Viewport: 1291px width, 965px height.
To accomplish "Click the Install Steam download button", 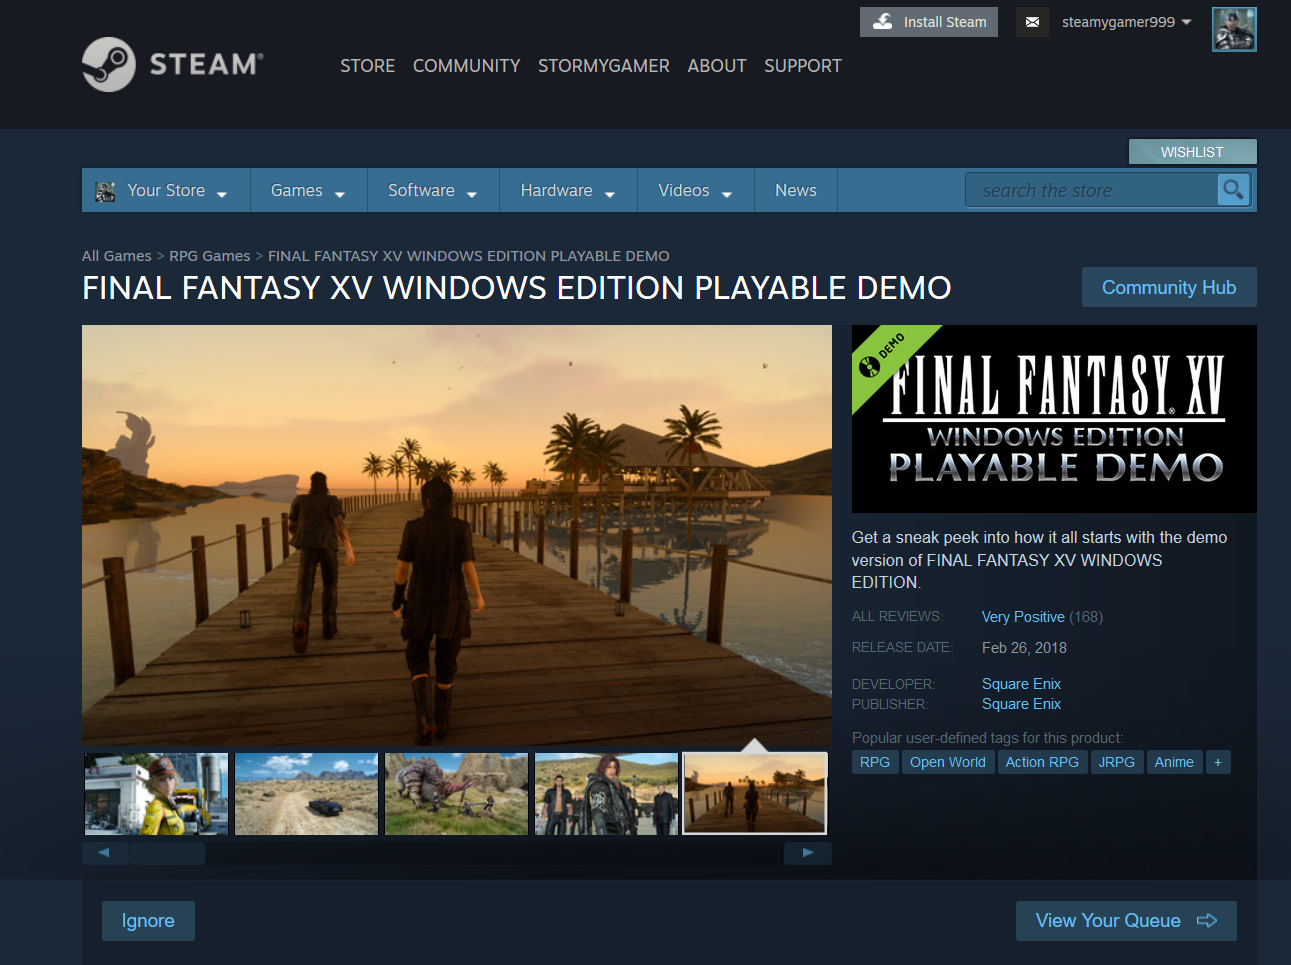I will [928, 22].
